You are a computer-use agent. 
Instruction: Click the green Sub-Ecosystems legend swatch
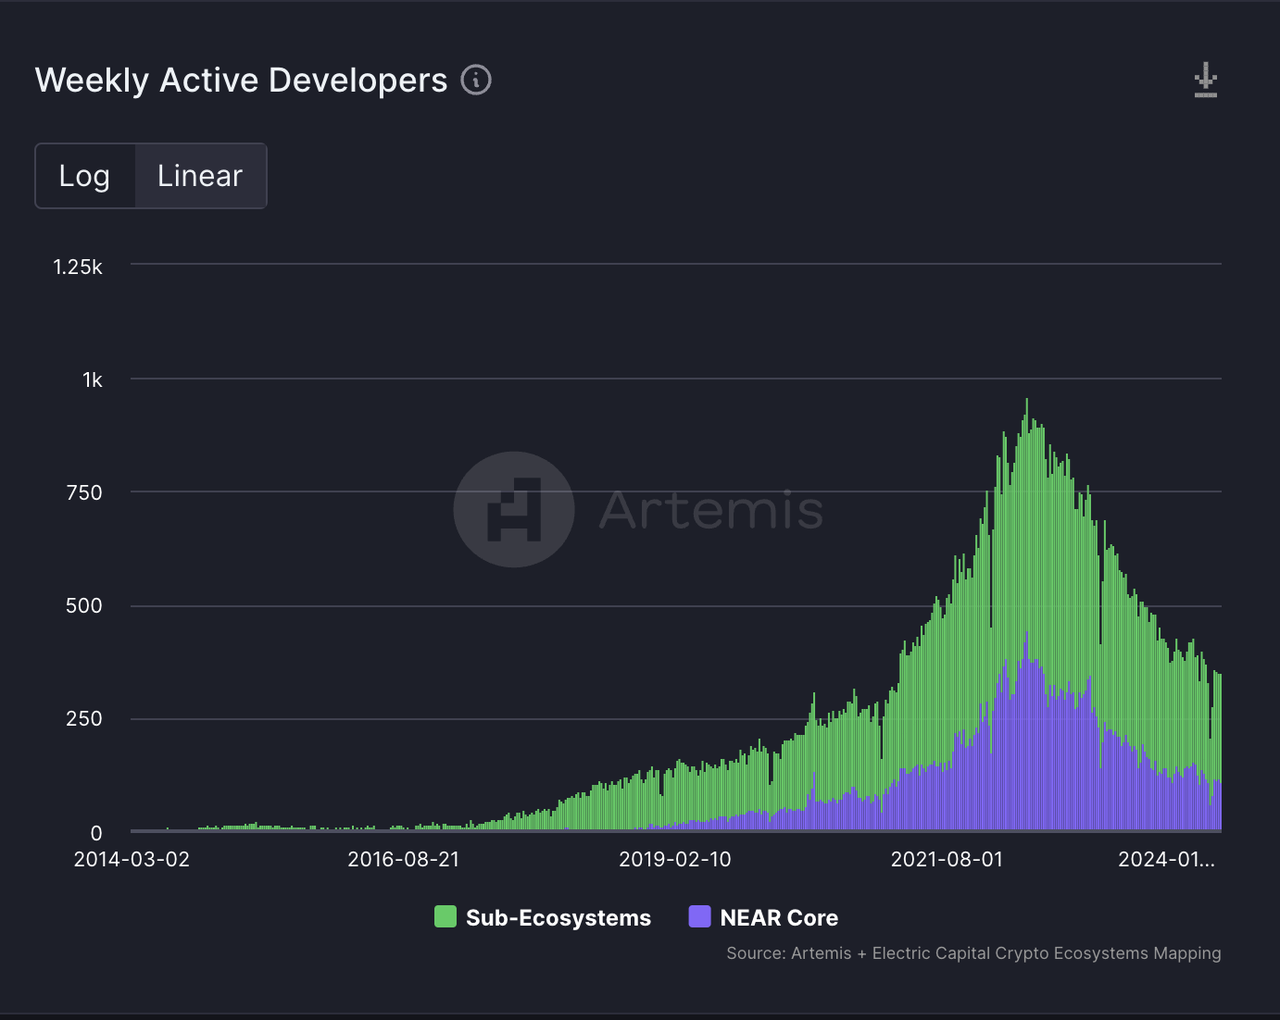pyautogui.click(x=445, y=917)
